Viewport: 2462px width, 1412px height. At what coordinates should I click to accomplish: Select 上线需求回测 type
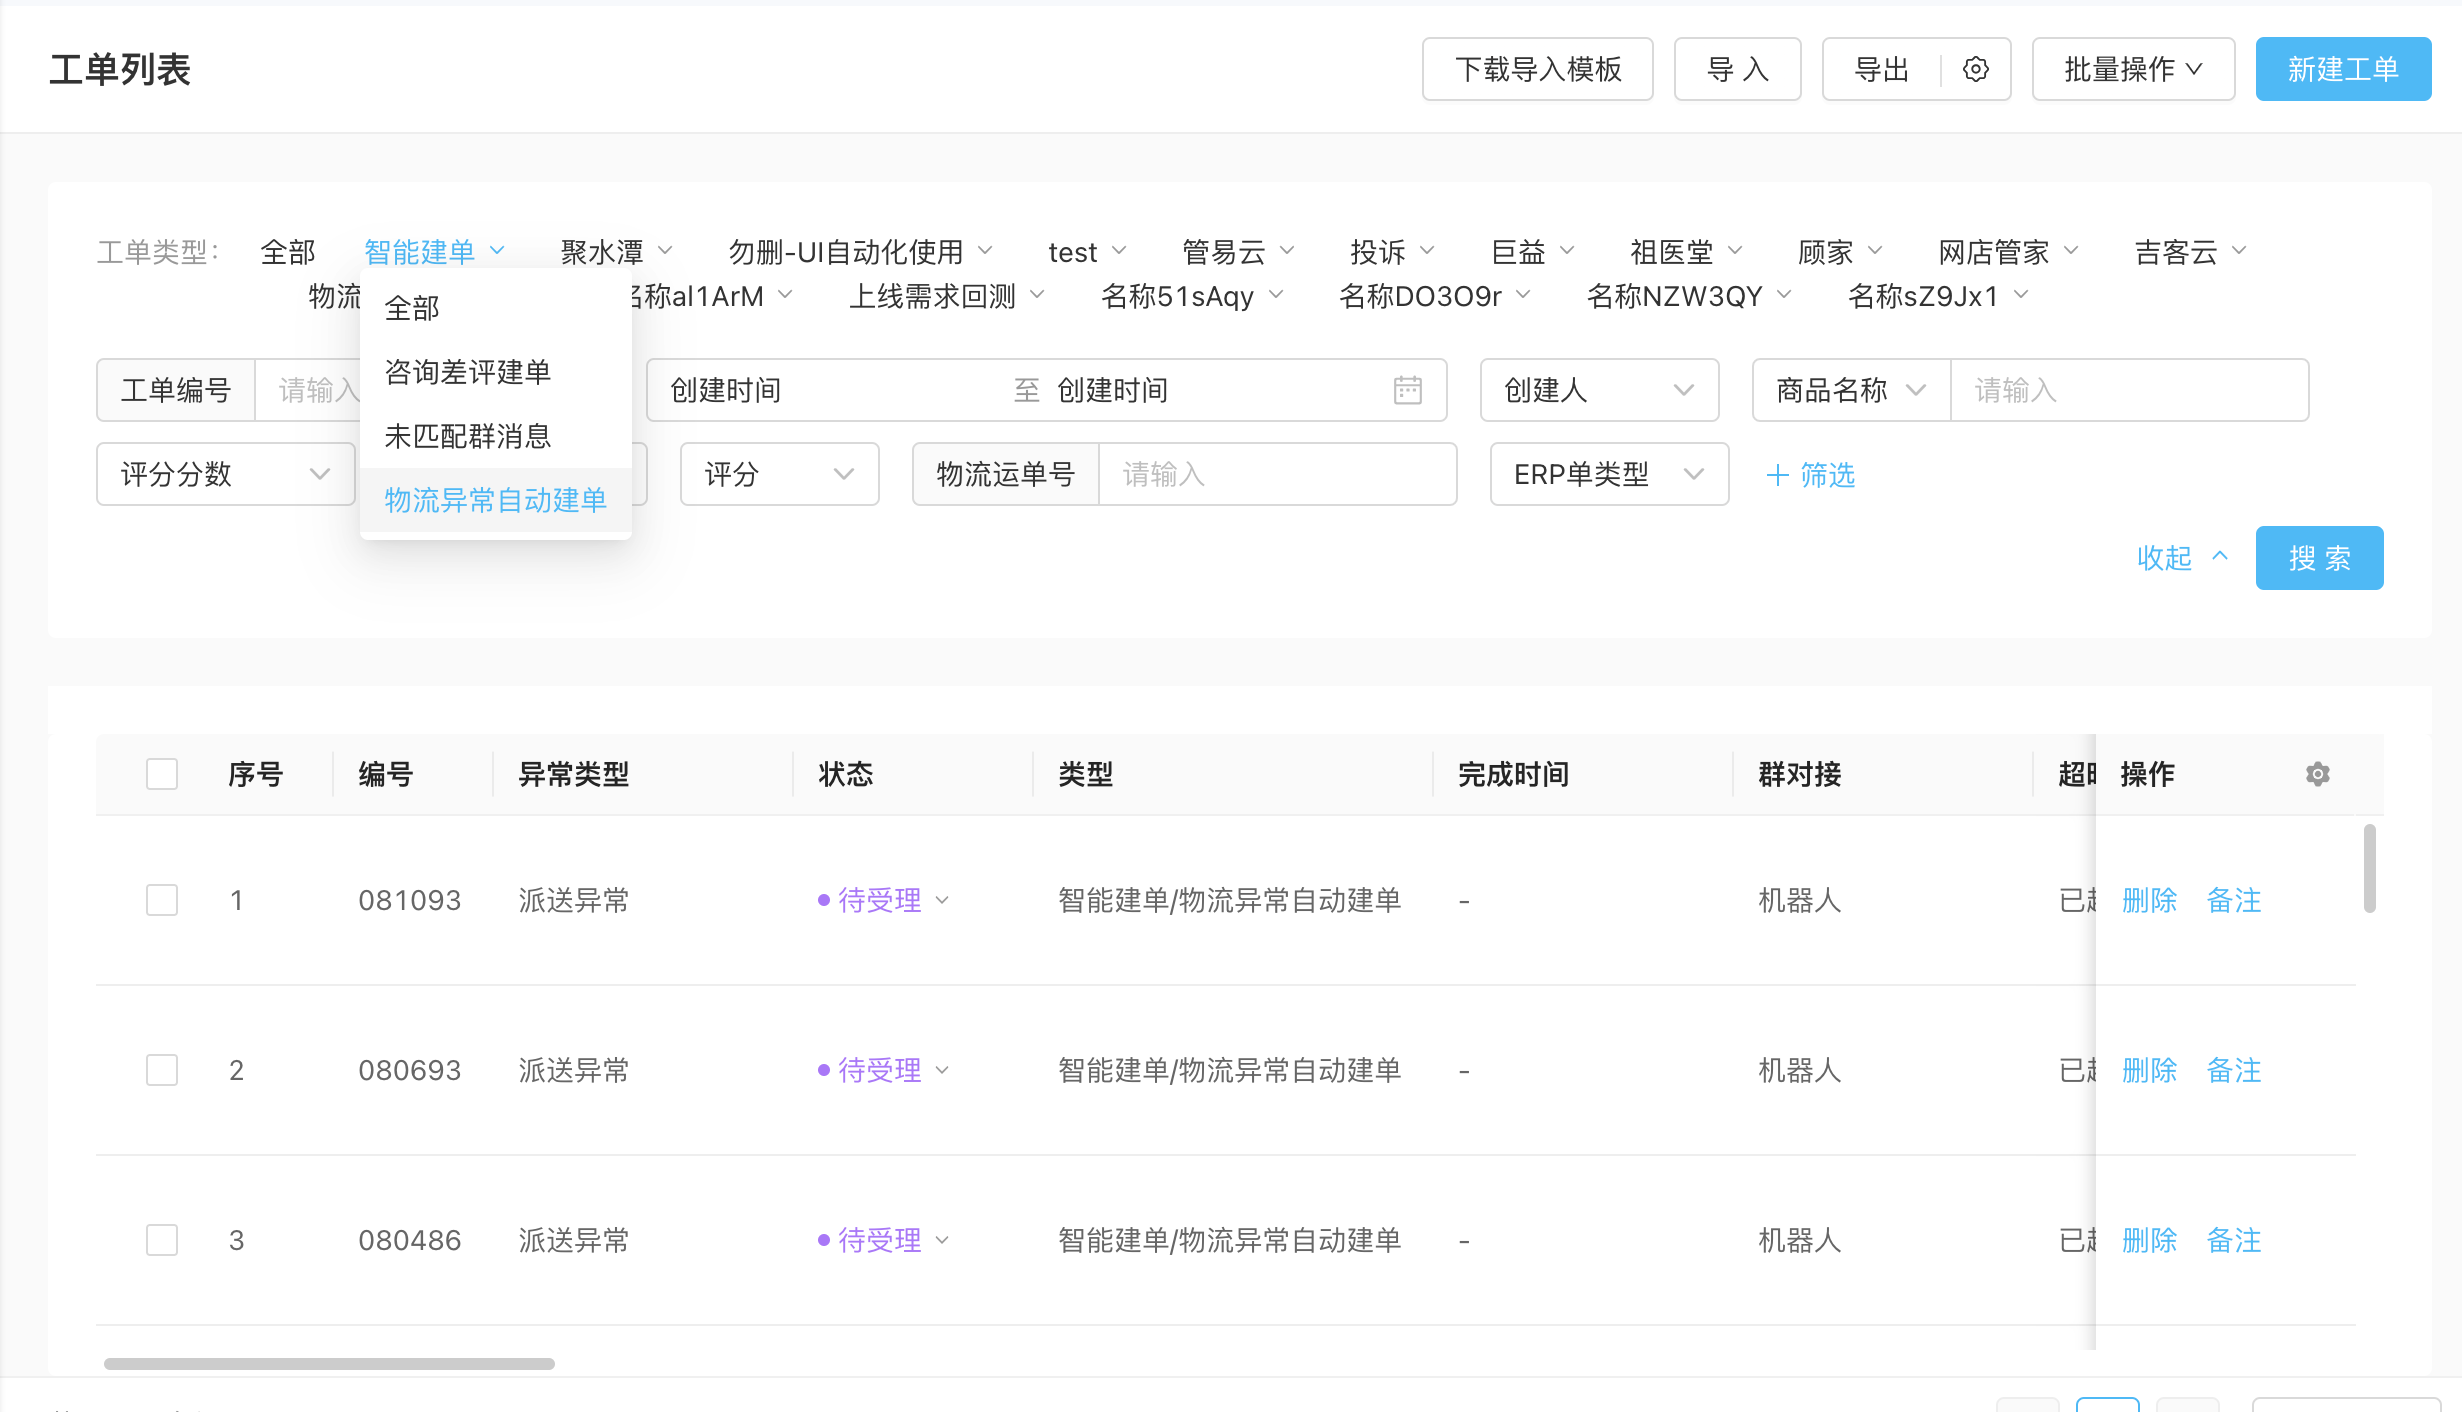(932, 296)
